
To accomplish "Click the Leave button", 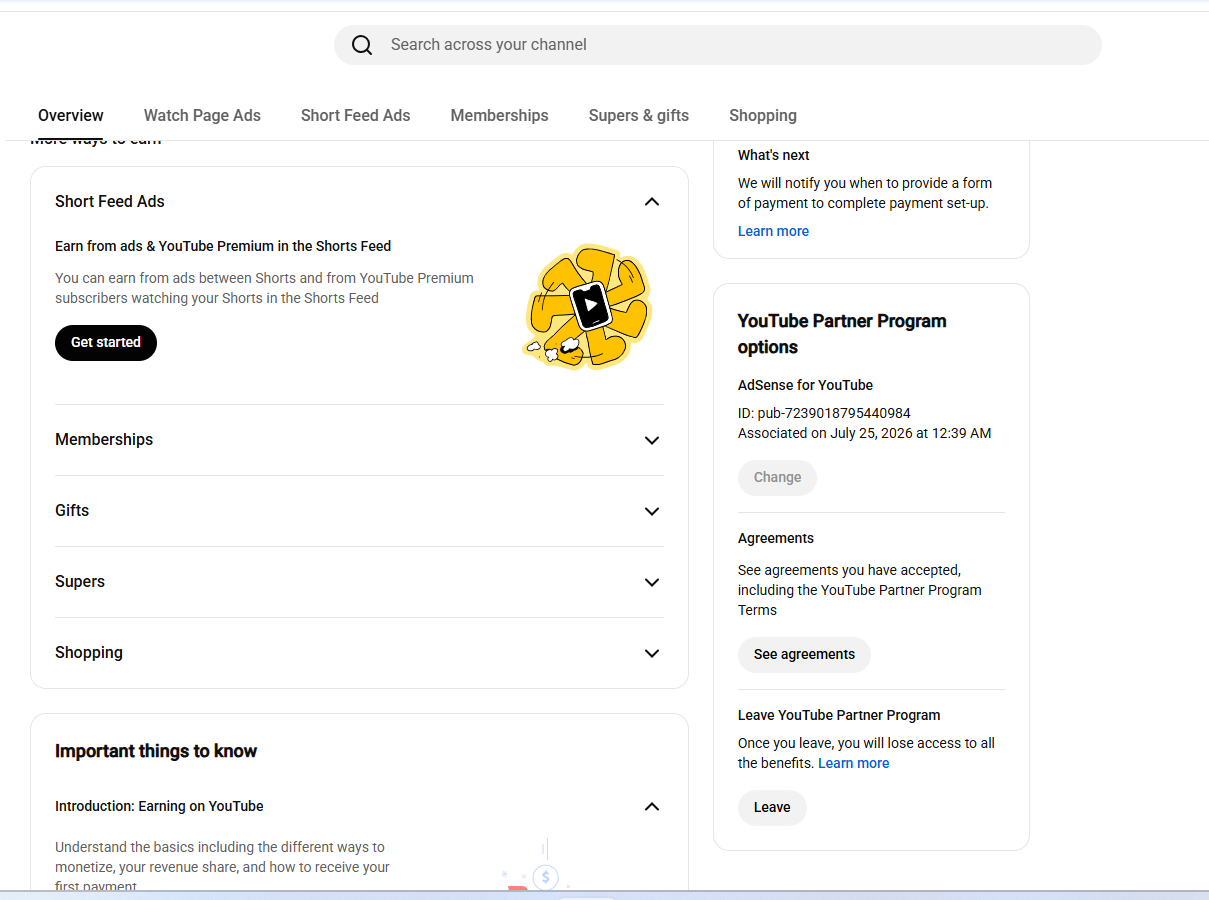I will [x=772, y=807].
